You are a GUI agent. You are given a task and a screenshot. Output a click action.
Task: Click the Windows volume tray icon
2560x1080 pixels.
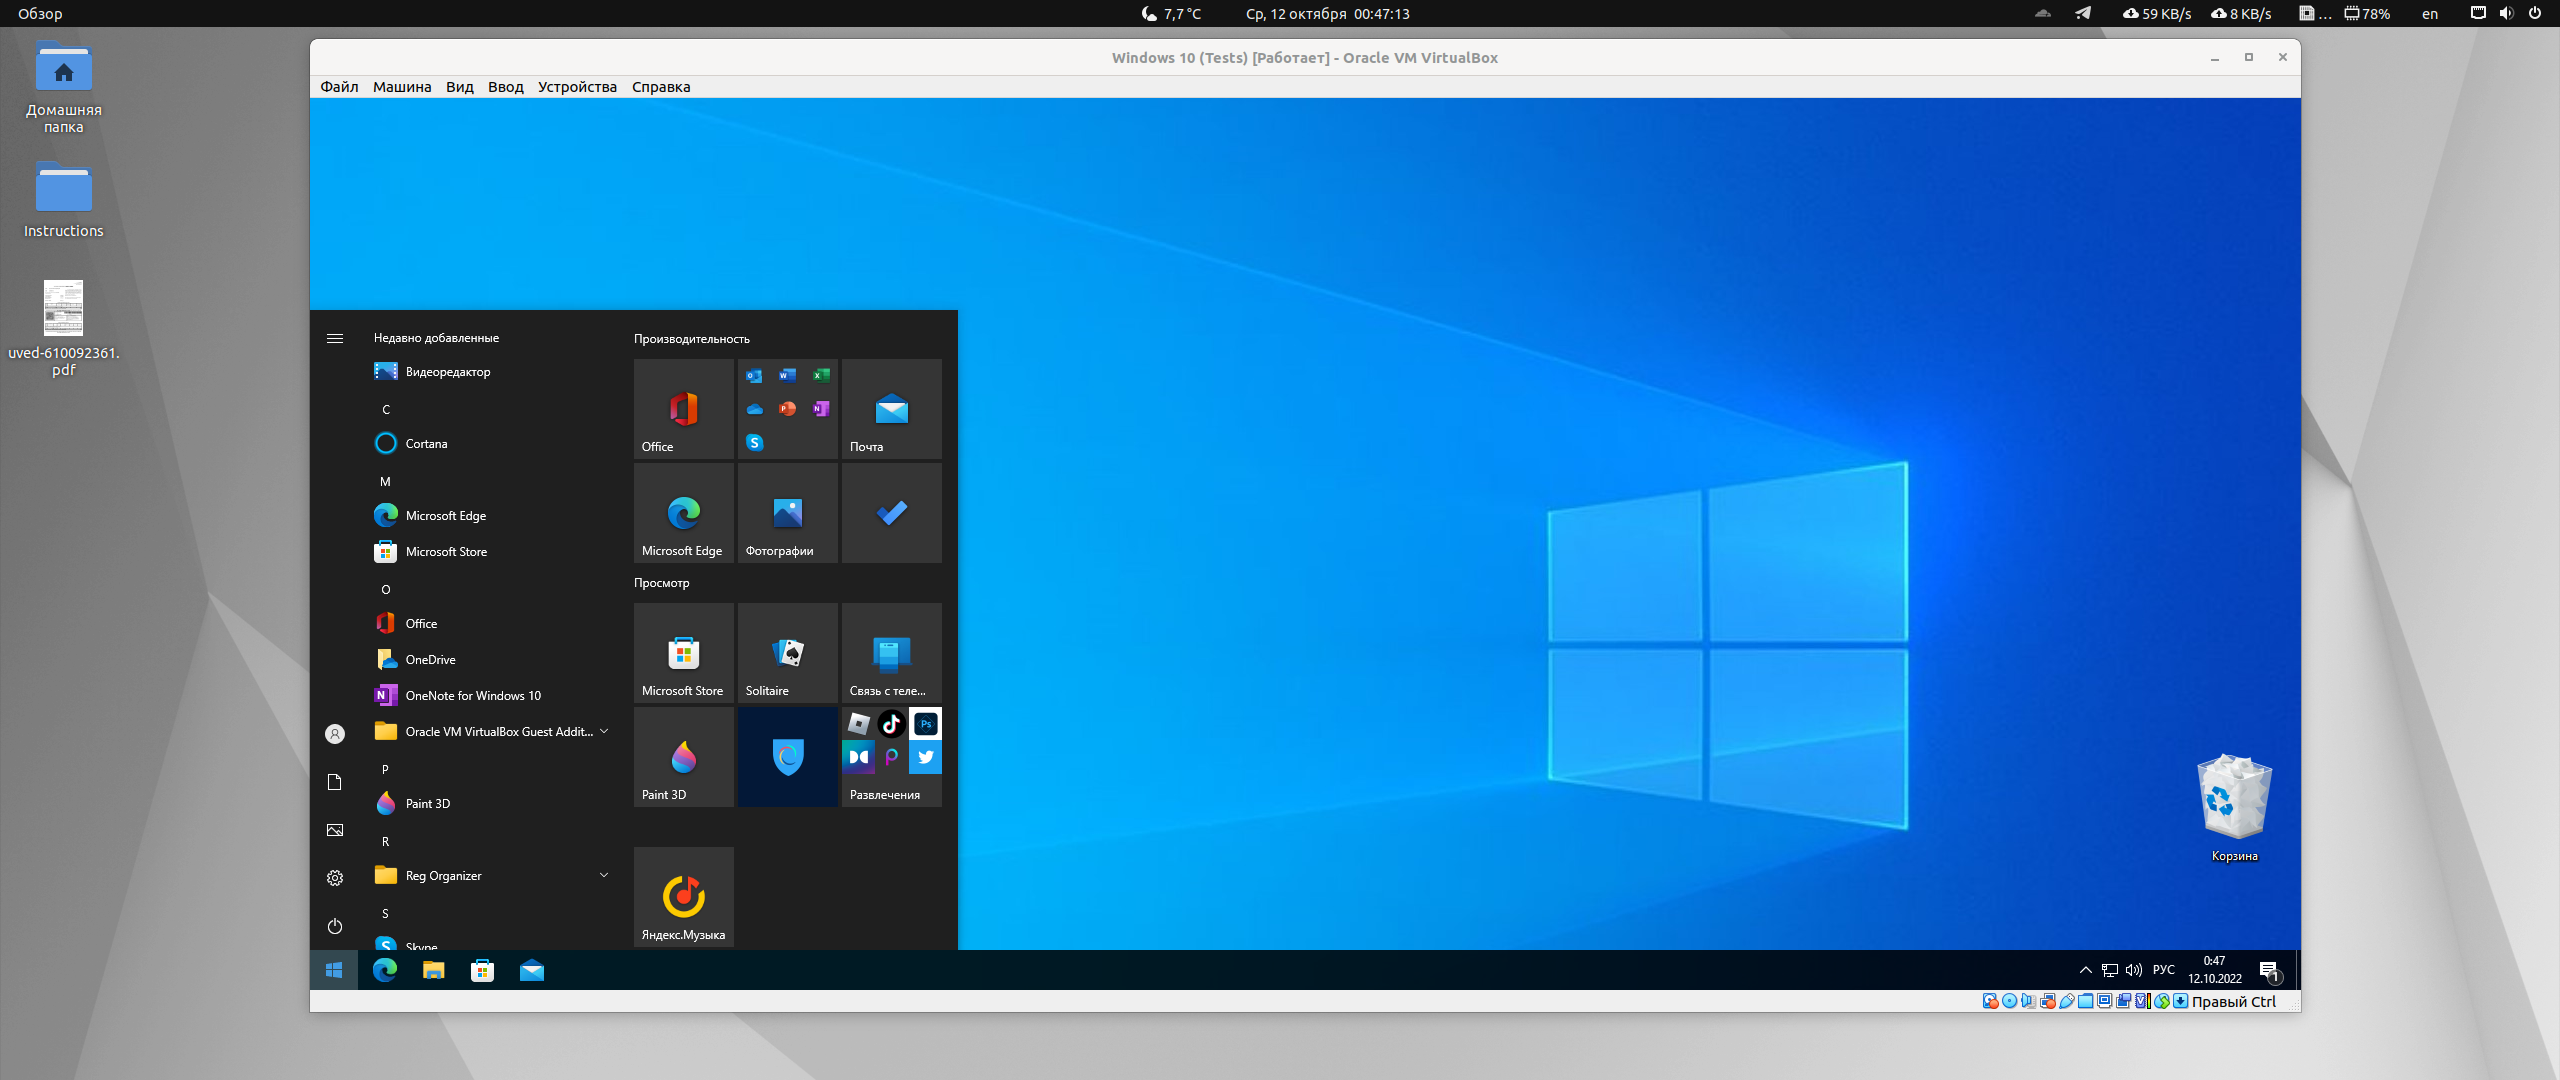pos(2134,970)
